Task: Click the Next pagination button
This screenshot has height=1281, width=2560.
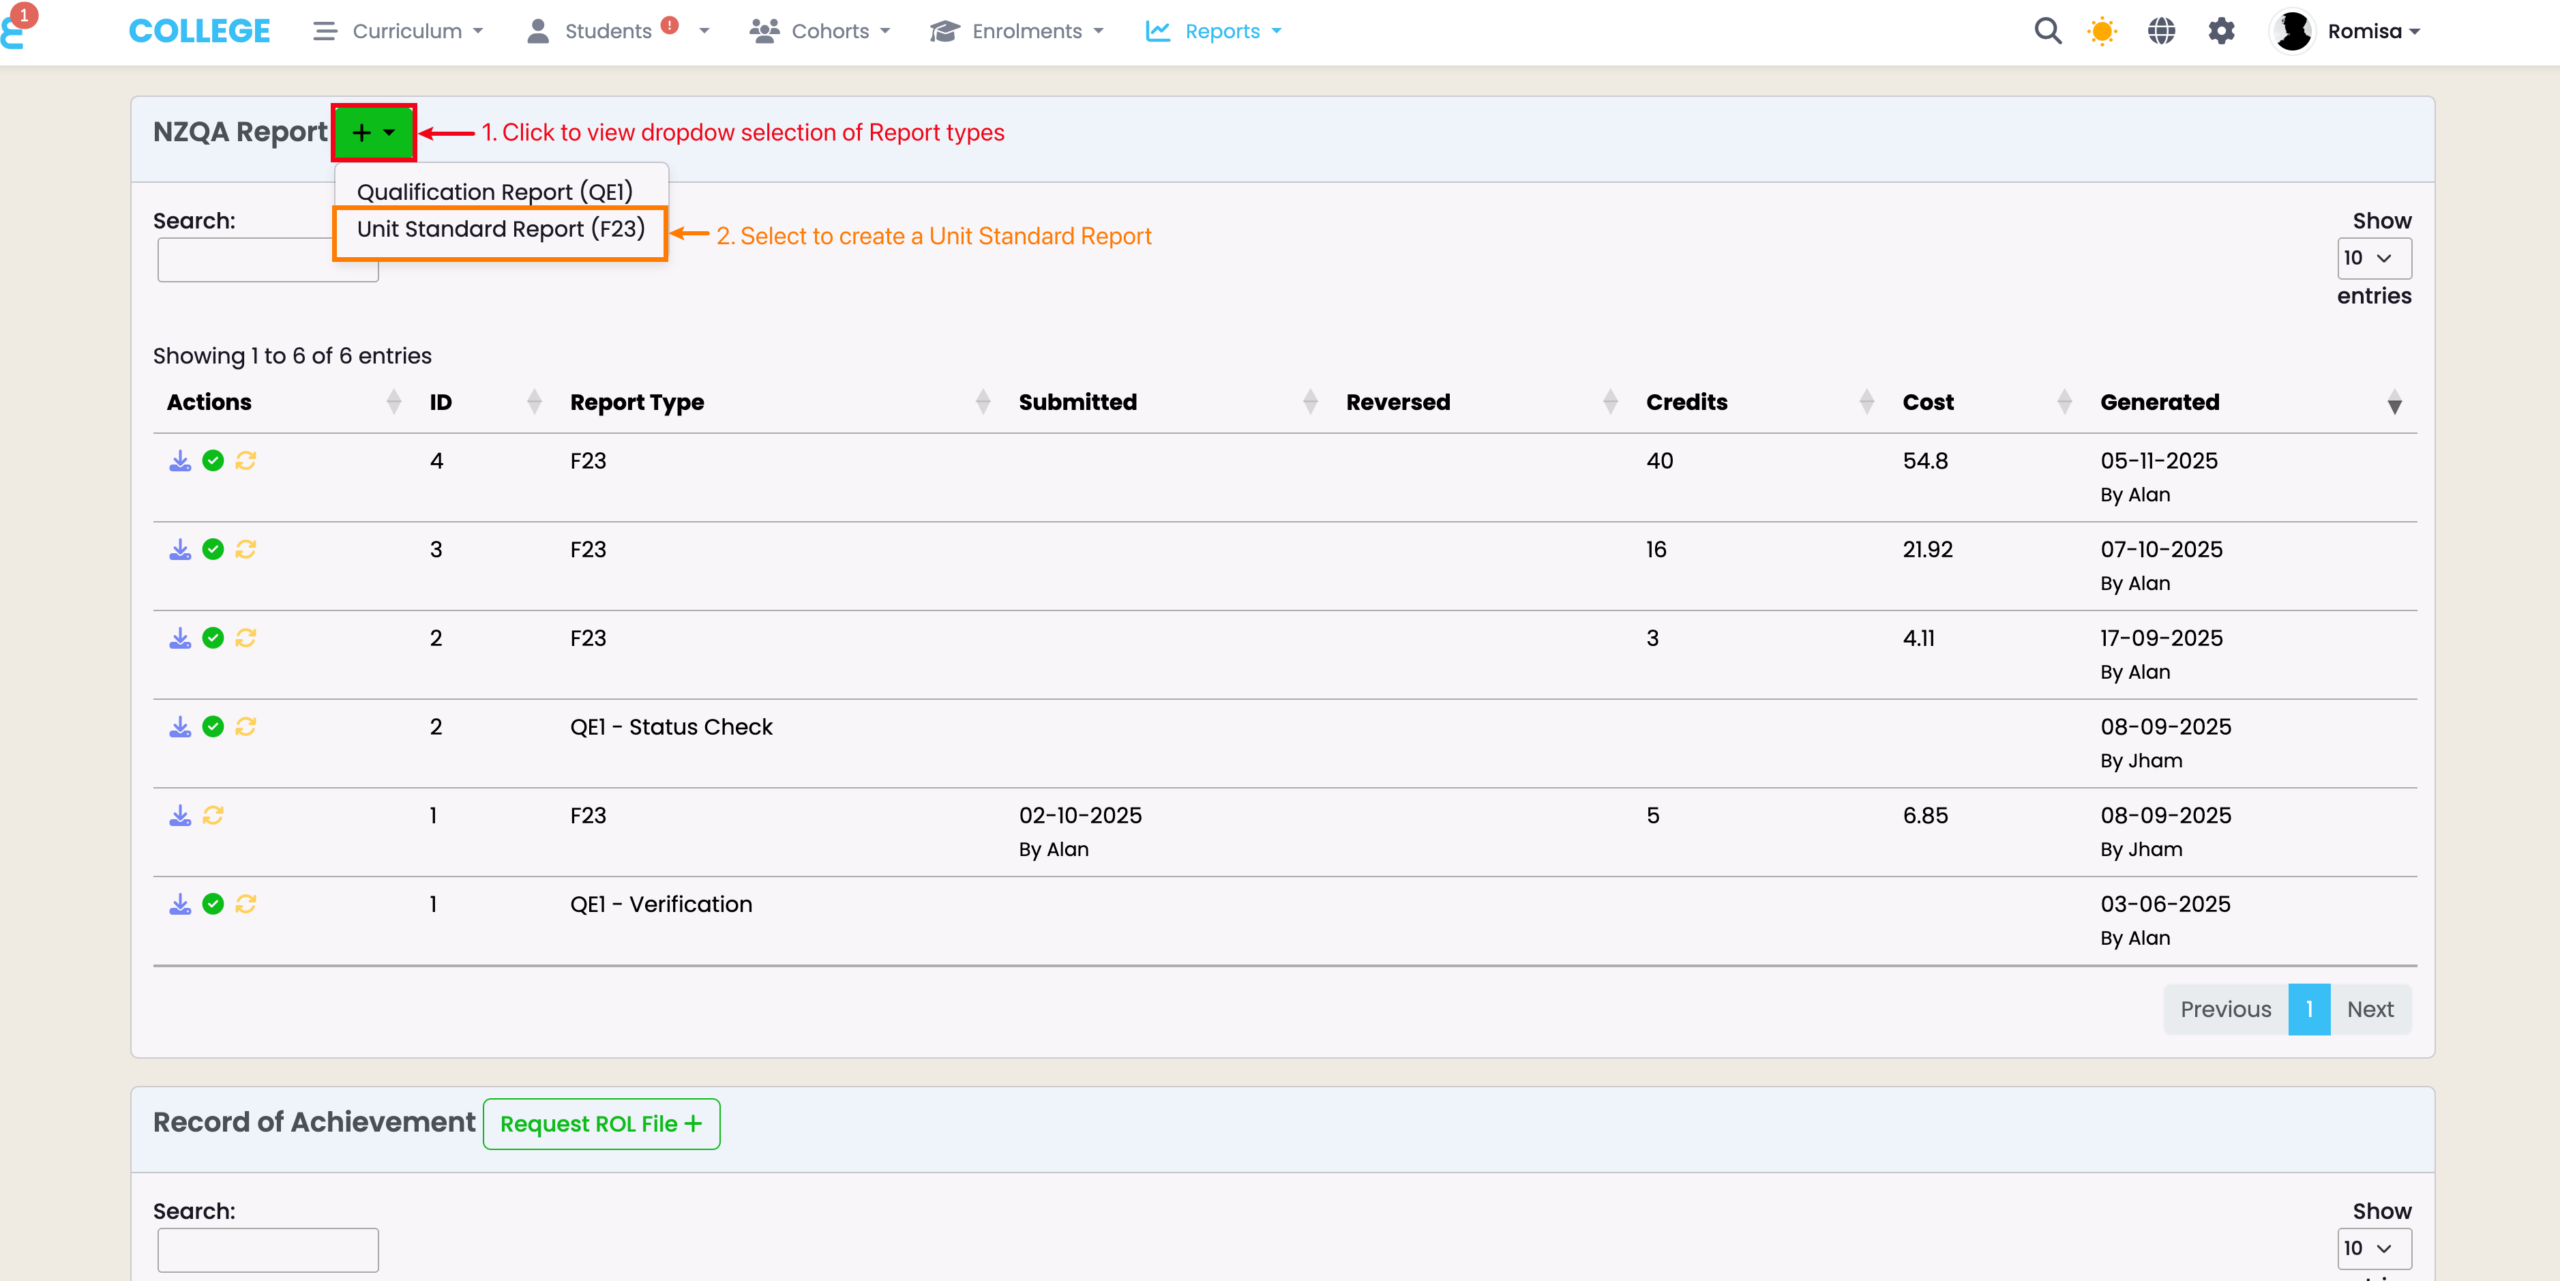Action: coord(2369,1009)
